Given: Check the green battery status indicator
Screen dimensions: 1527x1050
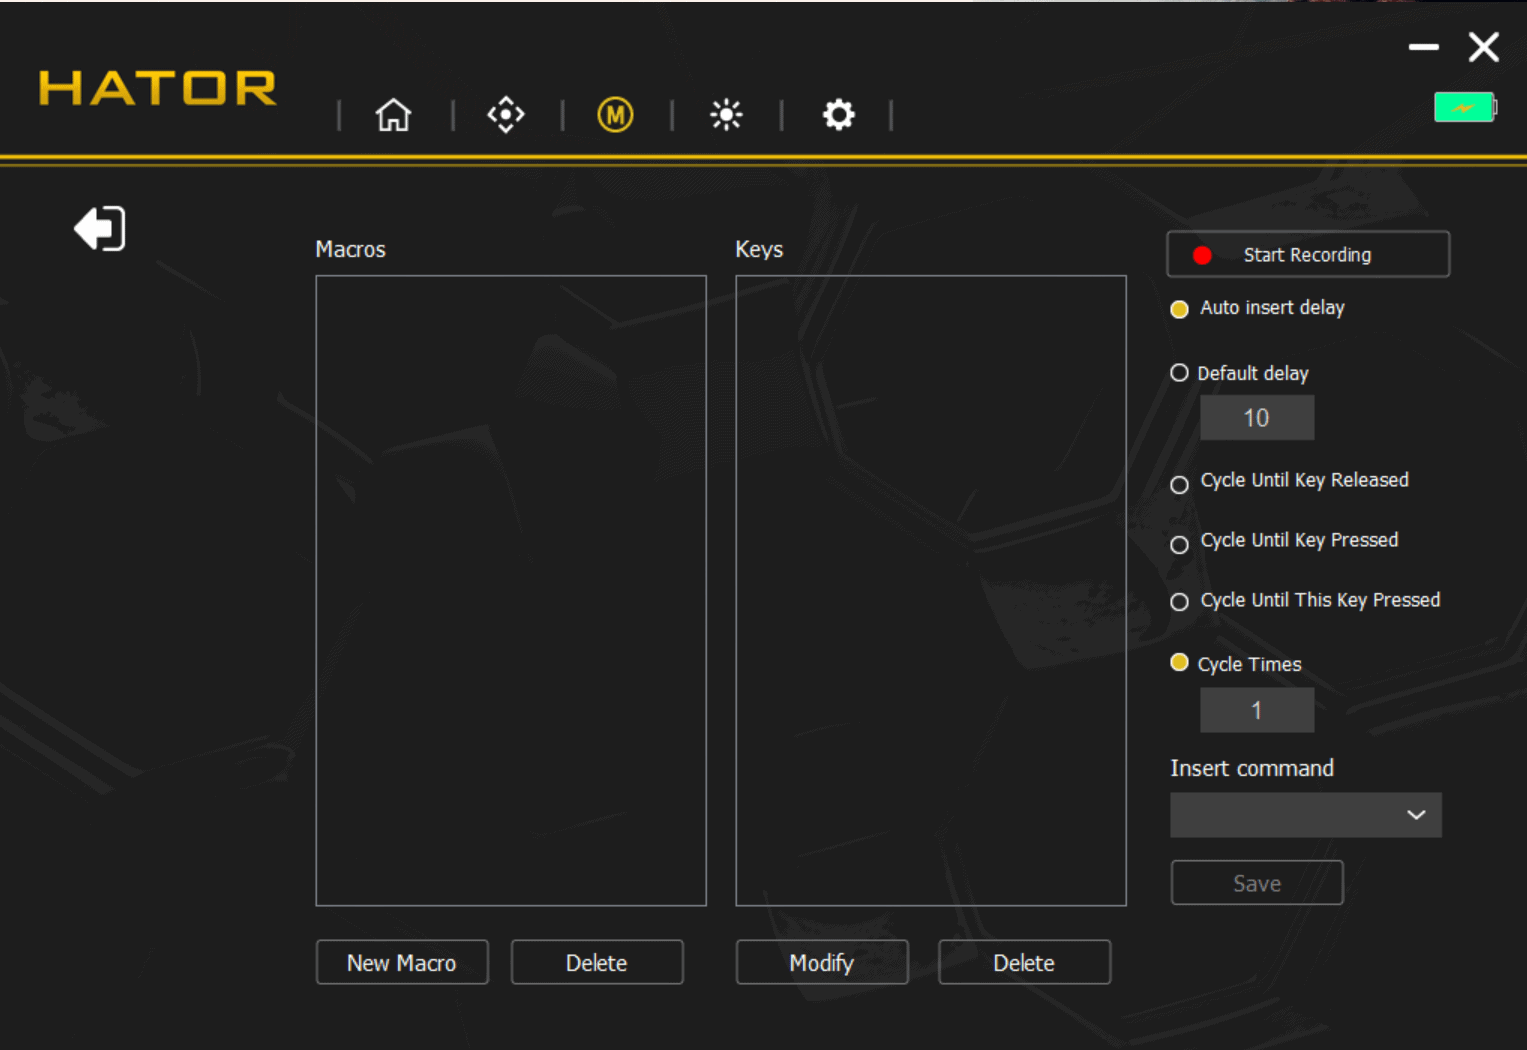Looking at the screenshot, I should pos(1465,107).
